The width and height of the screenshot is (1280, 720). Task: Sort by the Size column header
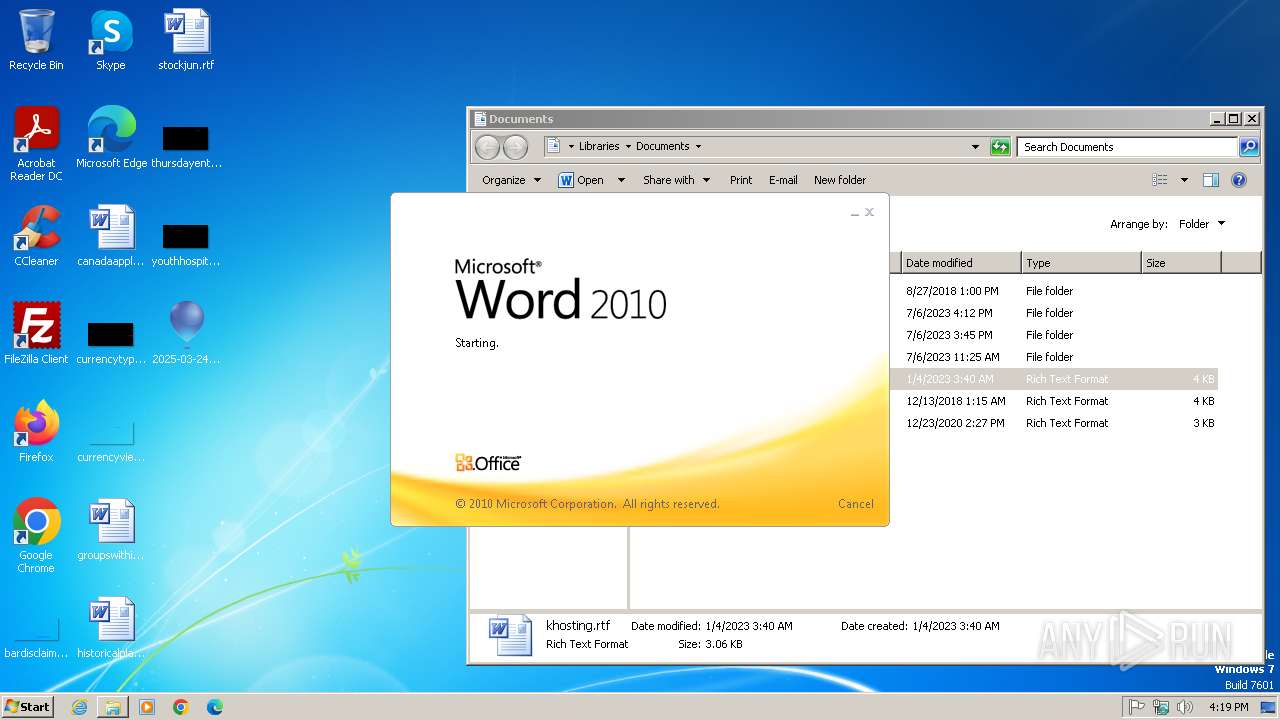click(x=1181, y=263)
